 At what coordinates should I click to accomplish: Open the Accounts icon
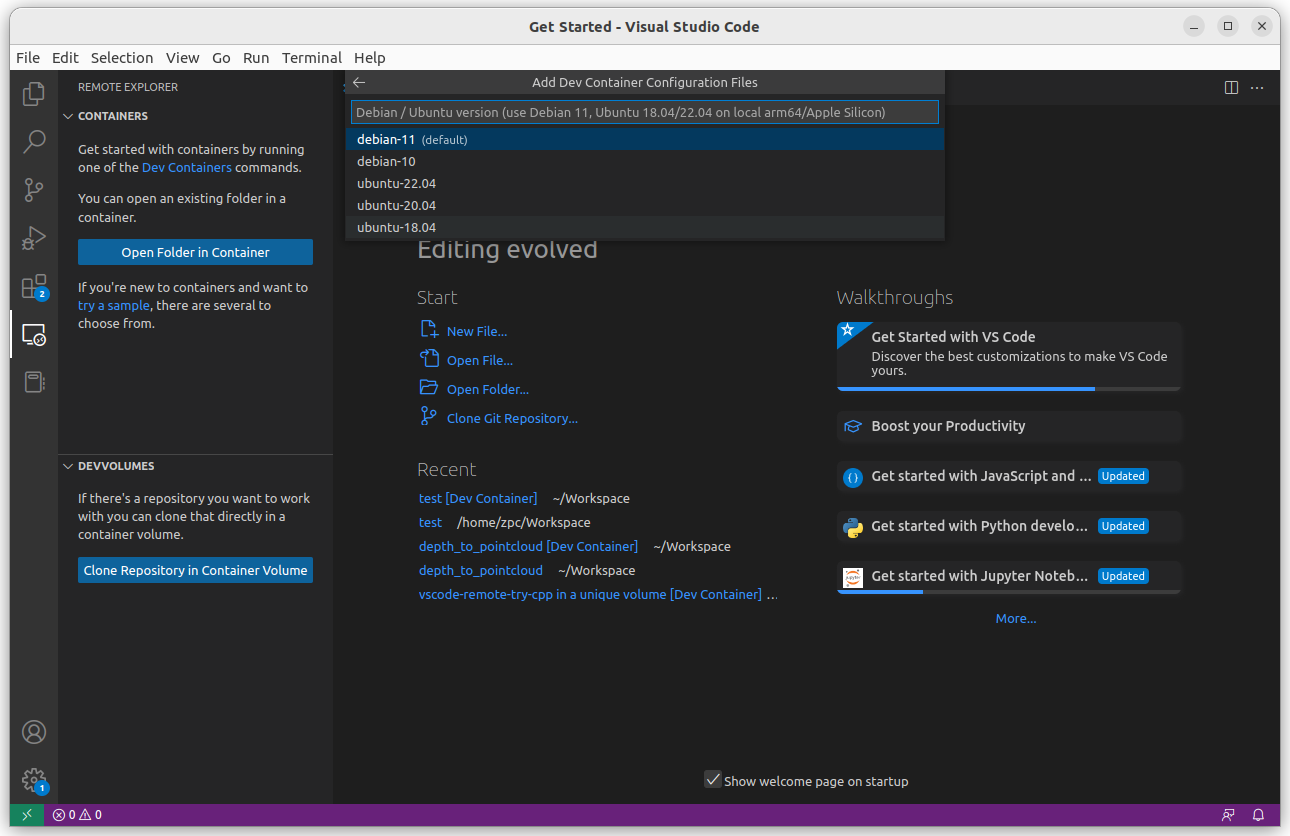coord(34,732)
